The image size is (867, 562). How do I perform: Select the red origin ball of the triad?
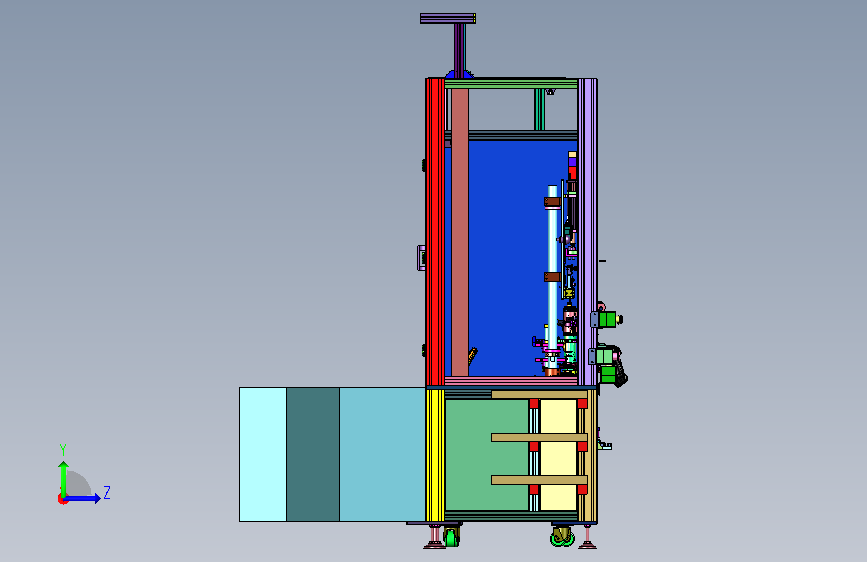62,499
